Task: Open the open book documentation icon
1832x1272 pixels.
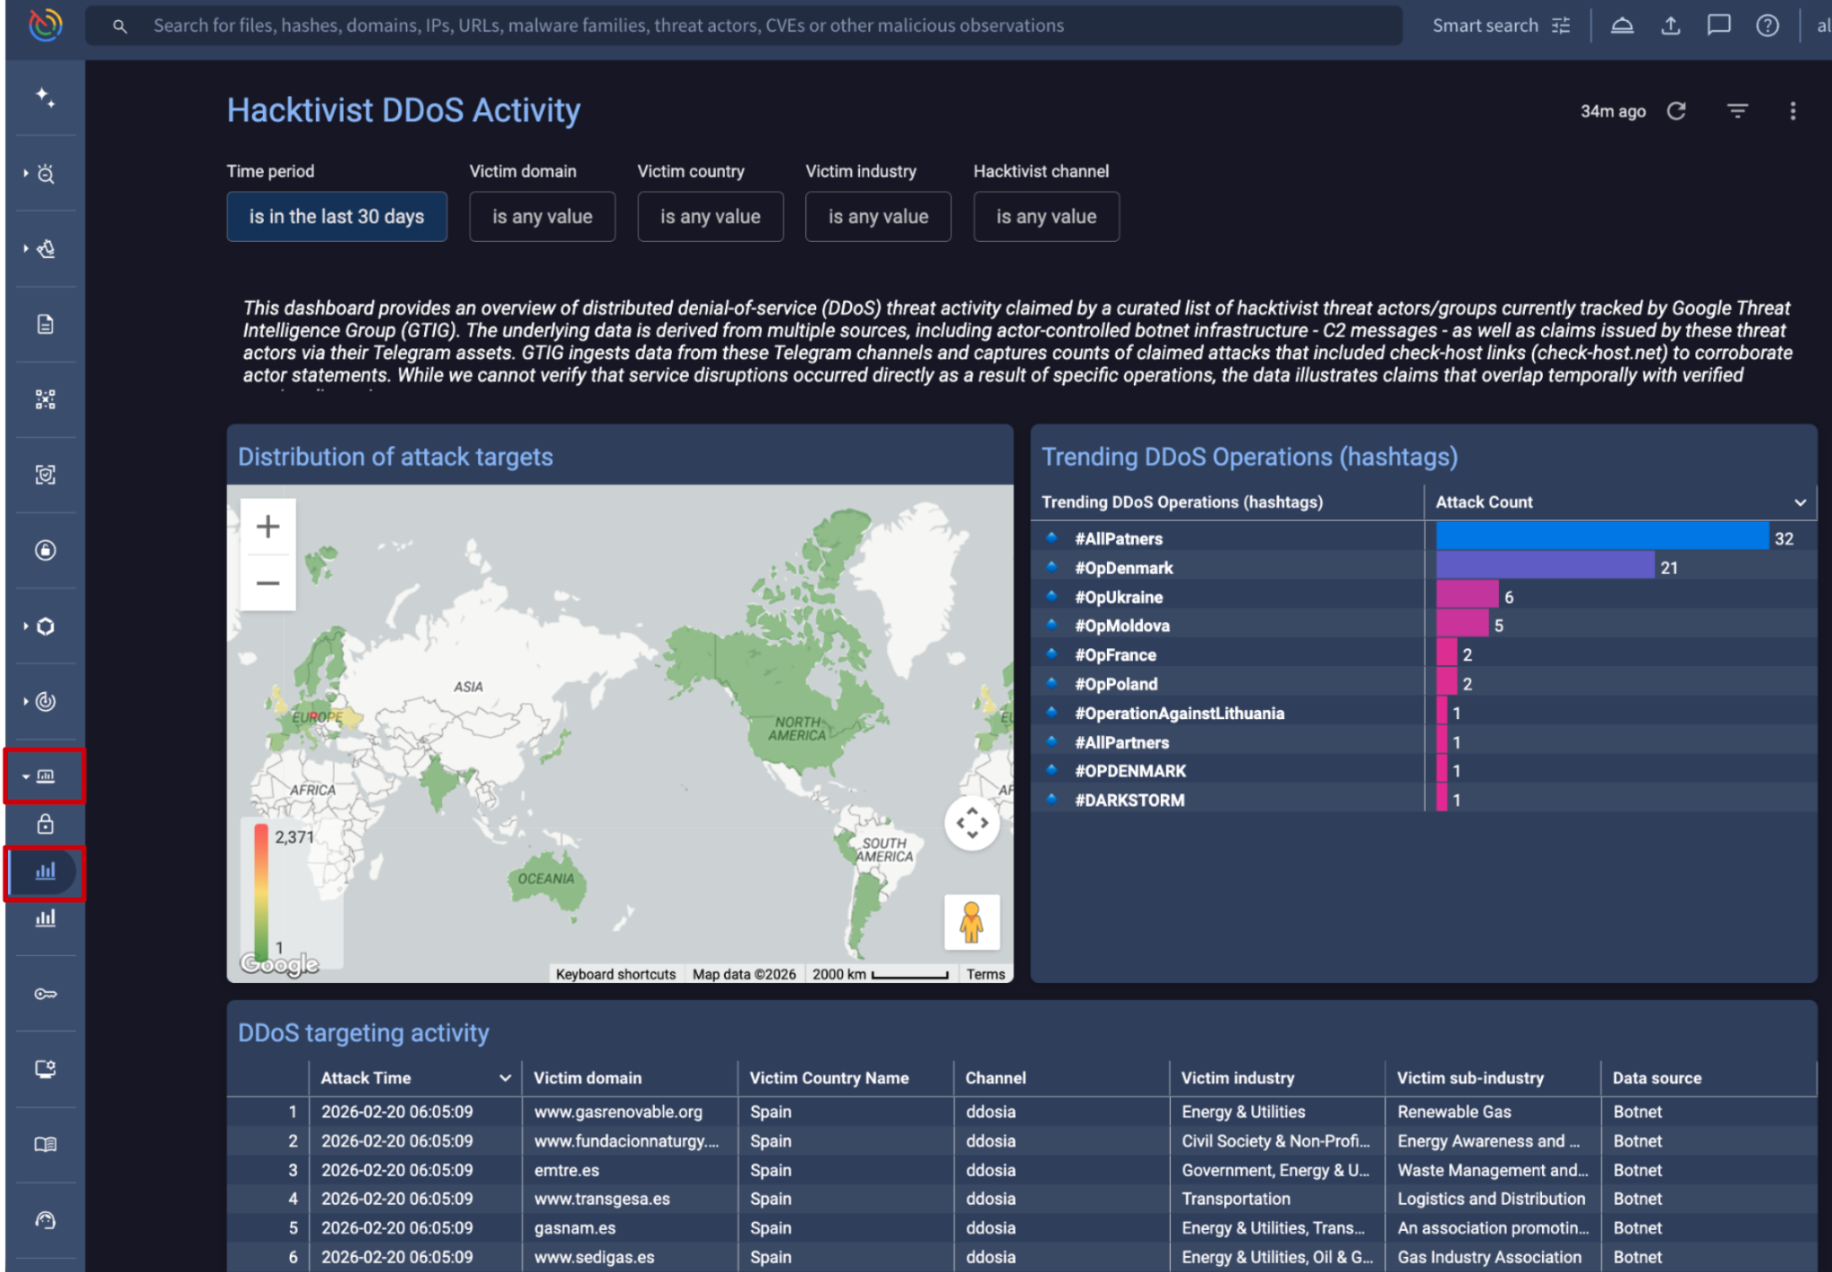Action: [x=45, y=1145]
